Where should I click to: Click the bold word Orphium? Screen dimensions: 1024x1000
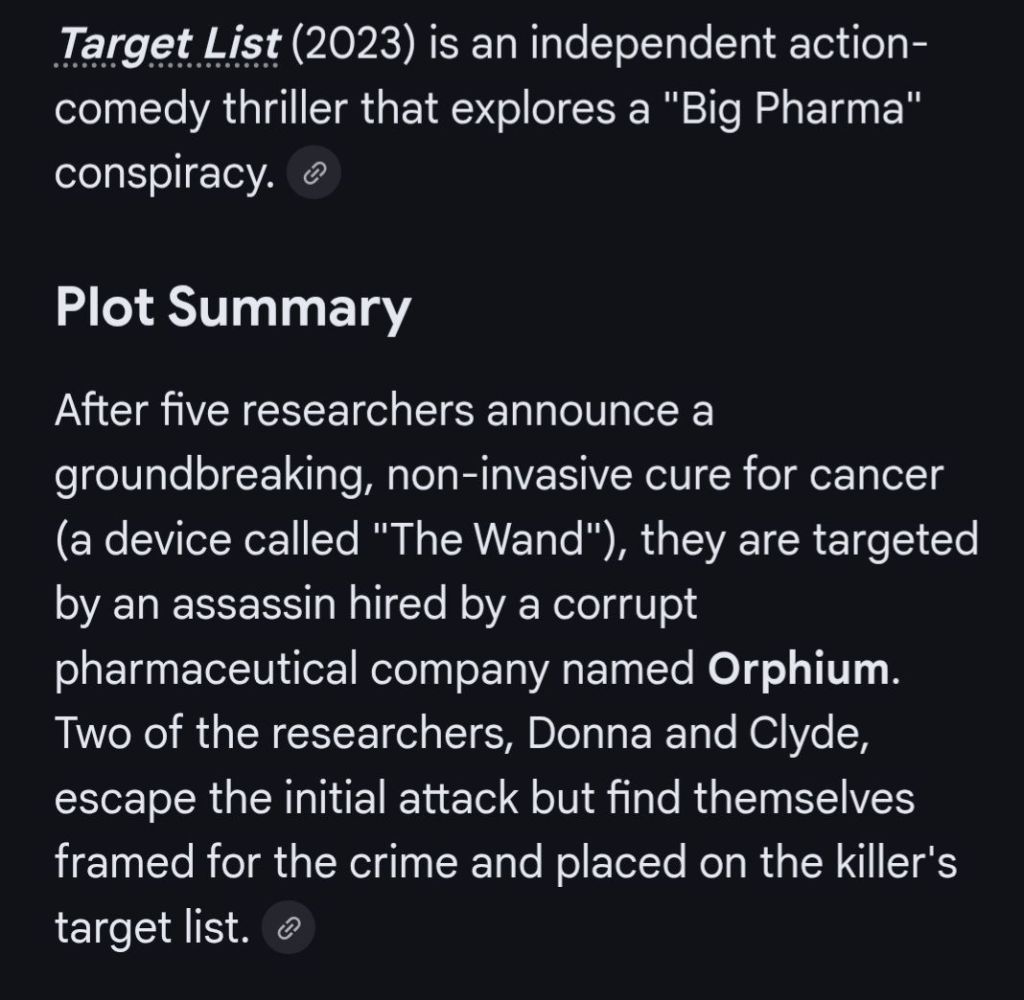tap(798, 670)
